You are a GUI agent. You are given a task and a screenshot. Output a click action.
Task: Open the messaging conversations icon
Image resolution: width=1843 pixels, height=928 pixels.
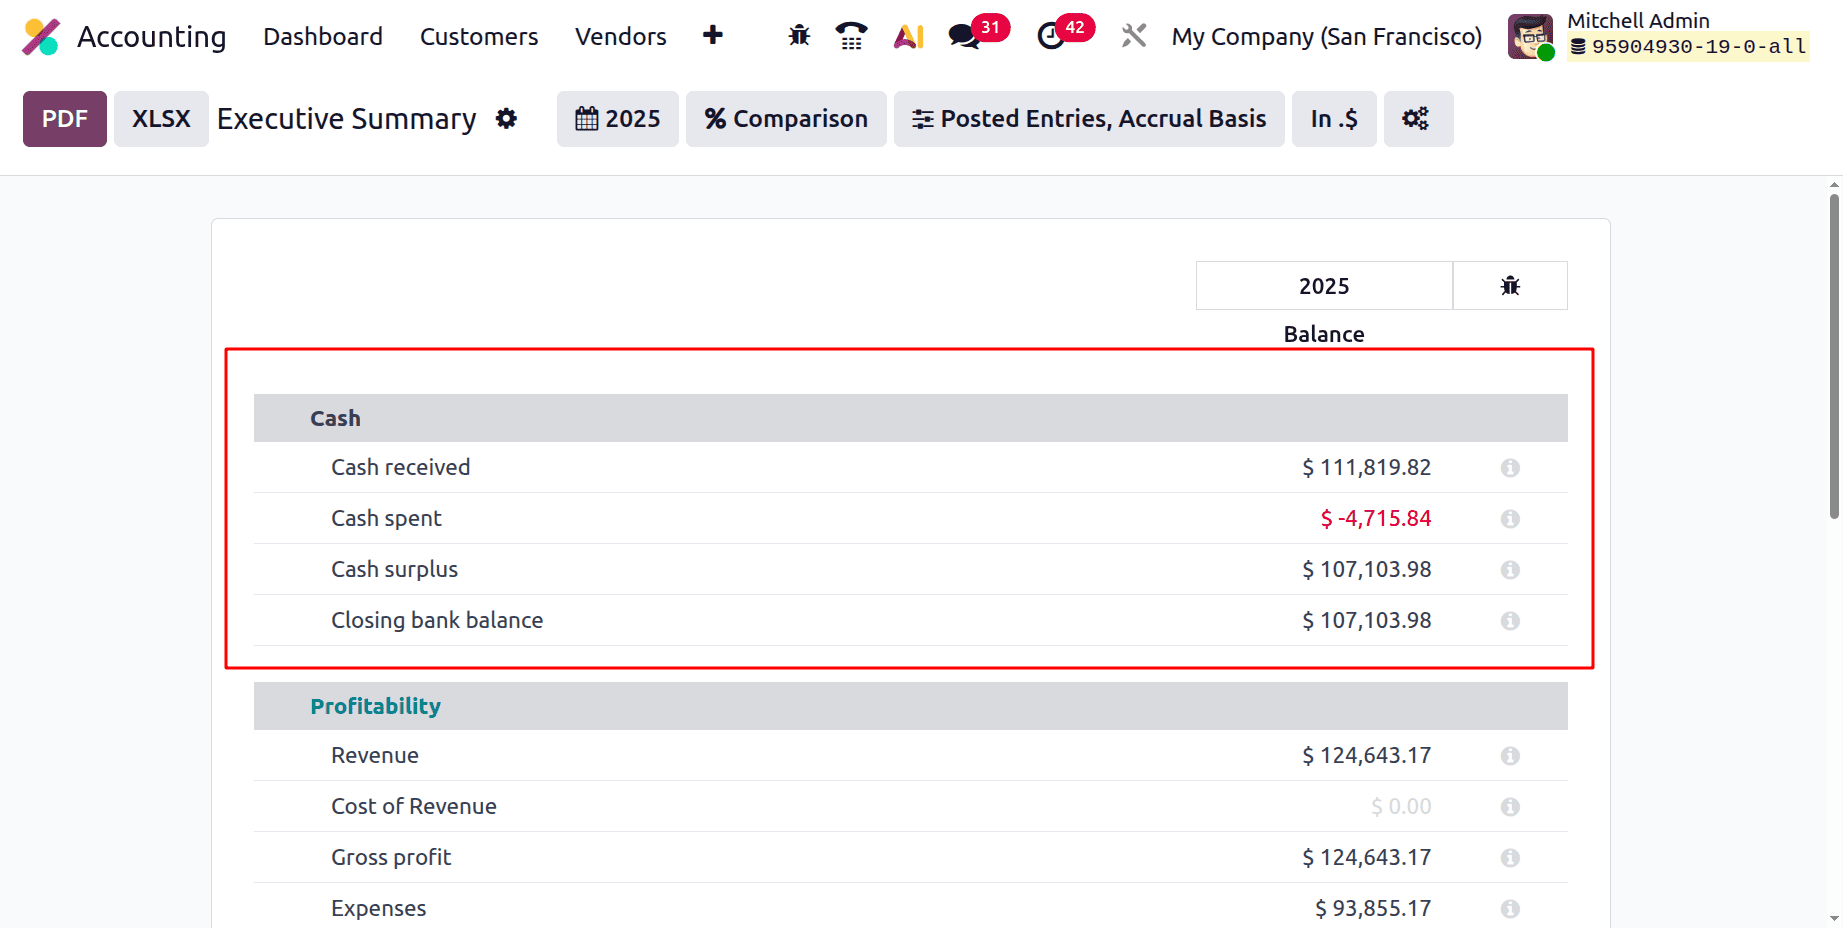tap(963, 35)
